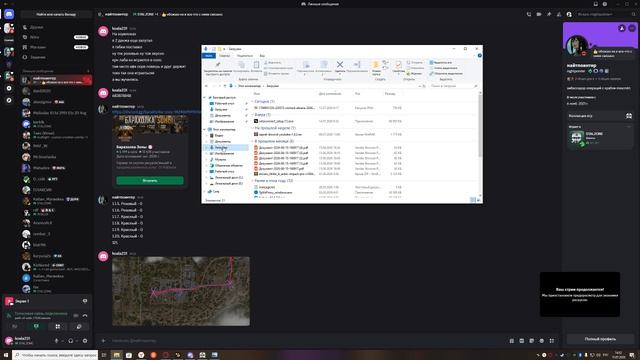Toggle headphone deafen in user panel
This screenshot has width=640, height=360.
click(x=71, y=340)
